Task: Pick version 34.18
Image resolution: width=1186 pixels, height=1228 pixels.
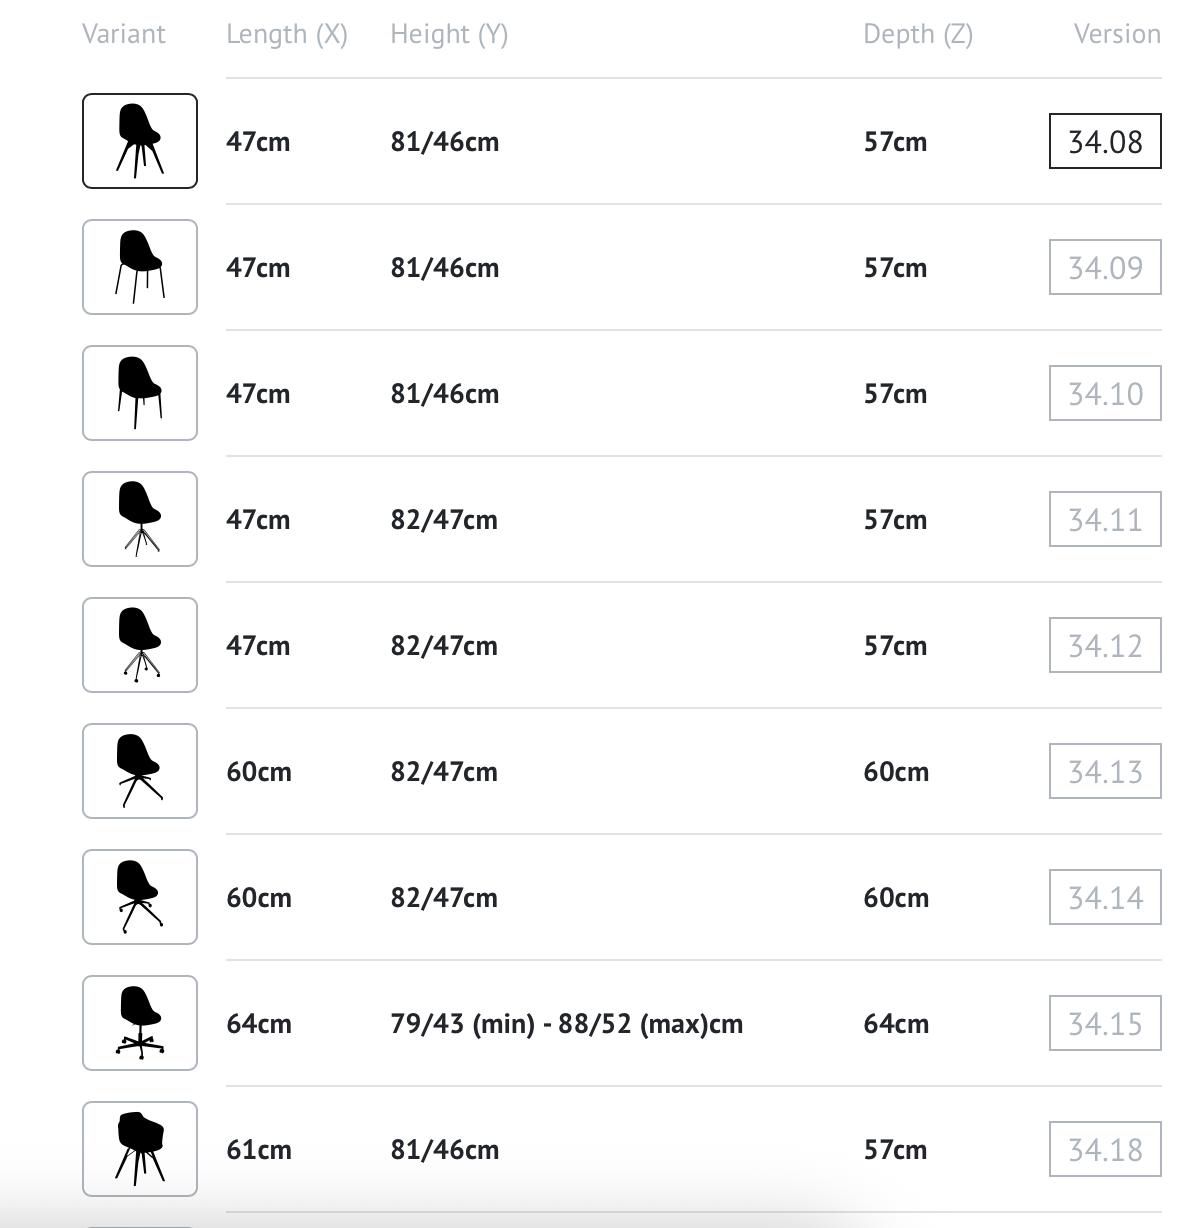Action: pyautogui.click(x=1105, y=1149)
